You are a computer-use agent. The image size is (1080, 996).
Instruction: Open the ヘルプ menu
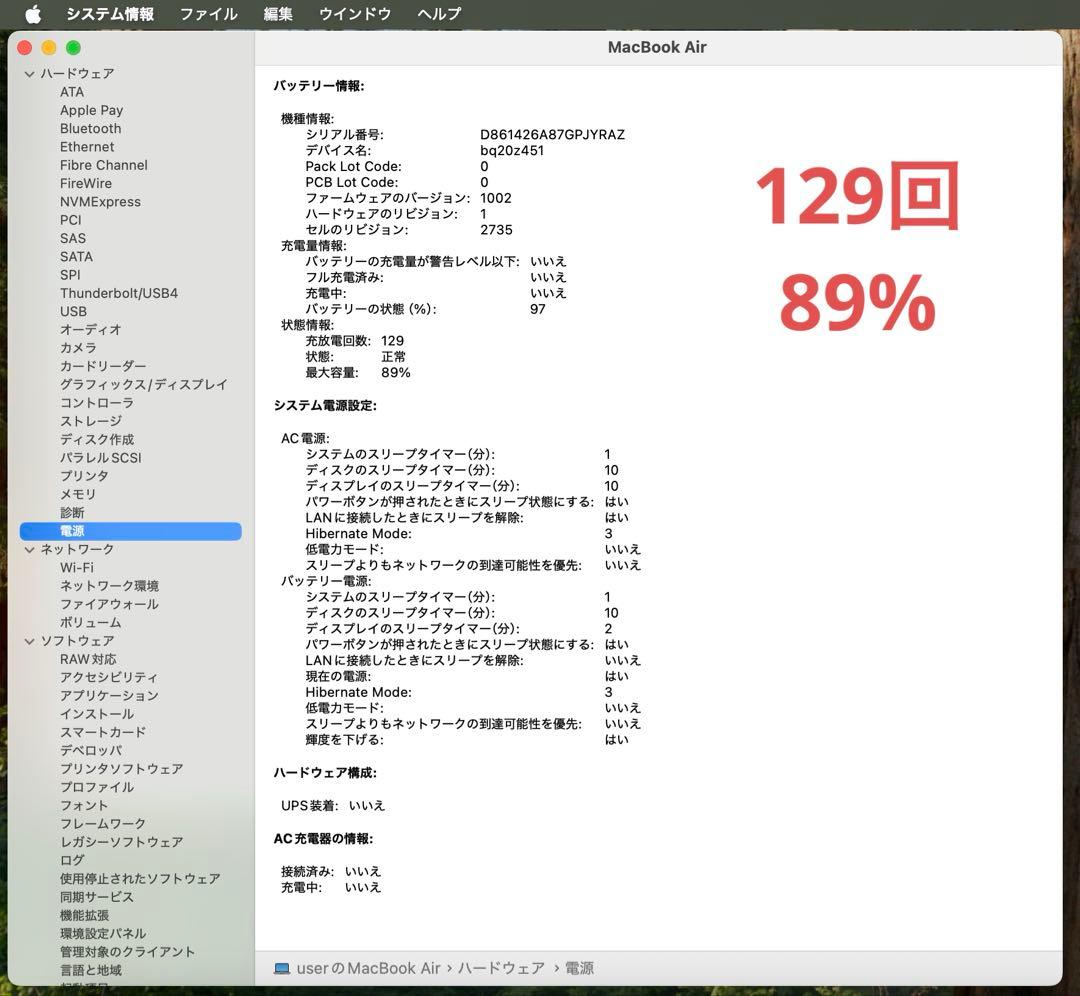coord(439,14)
